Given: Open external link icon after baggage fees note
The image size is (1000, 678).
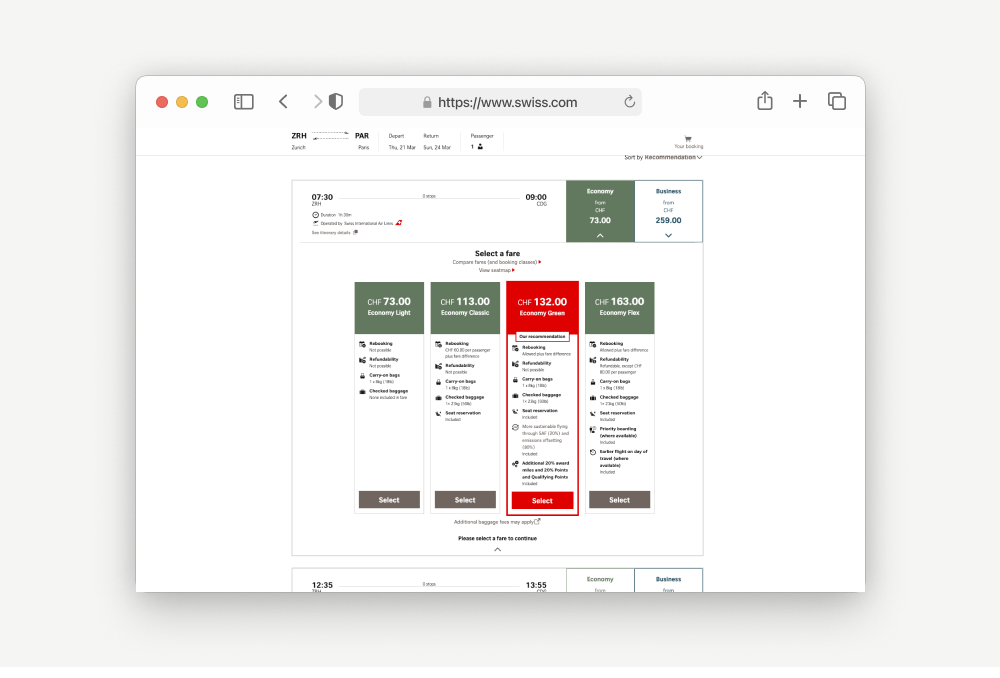Looking at the screenshot, I should point(537,521).
